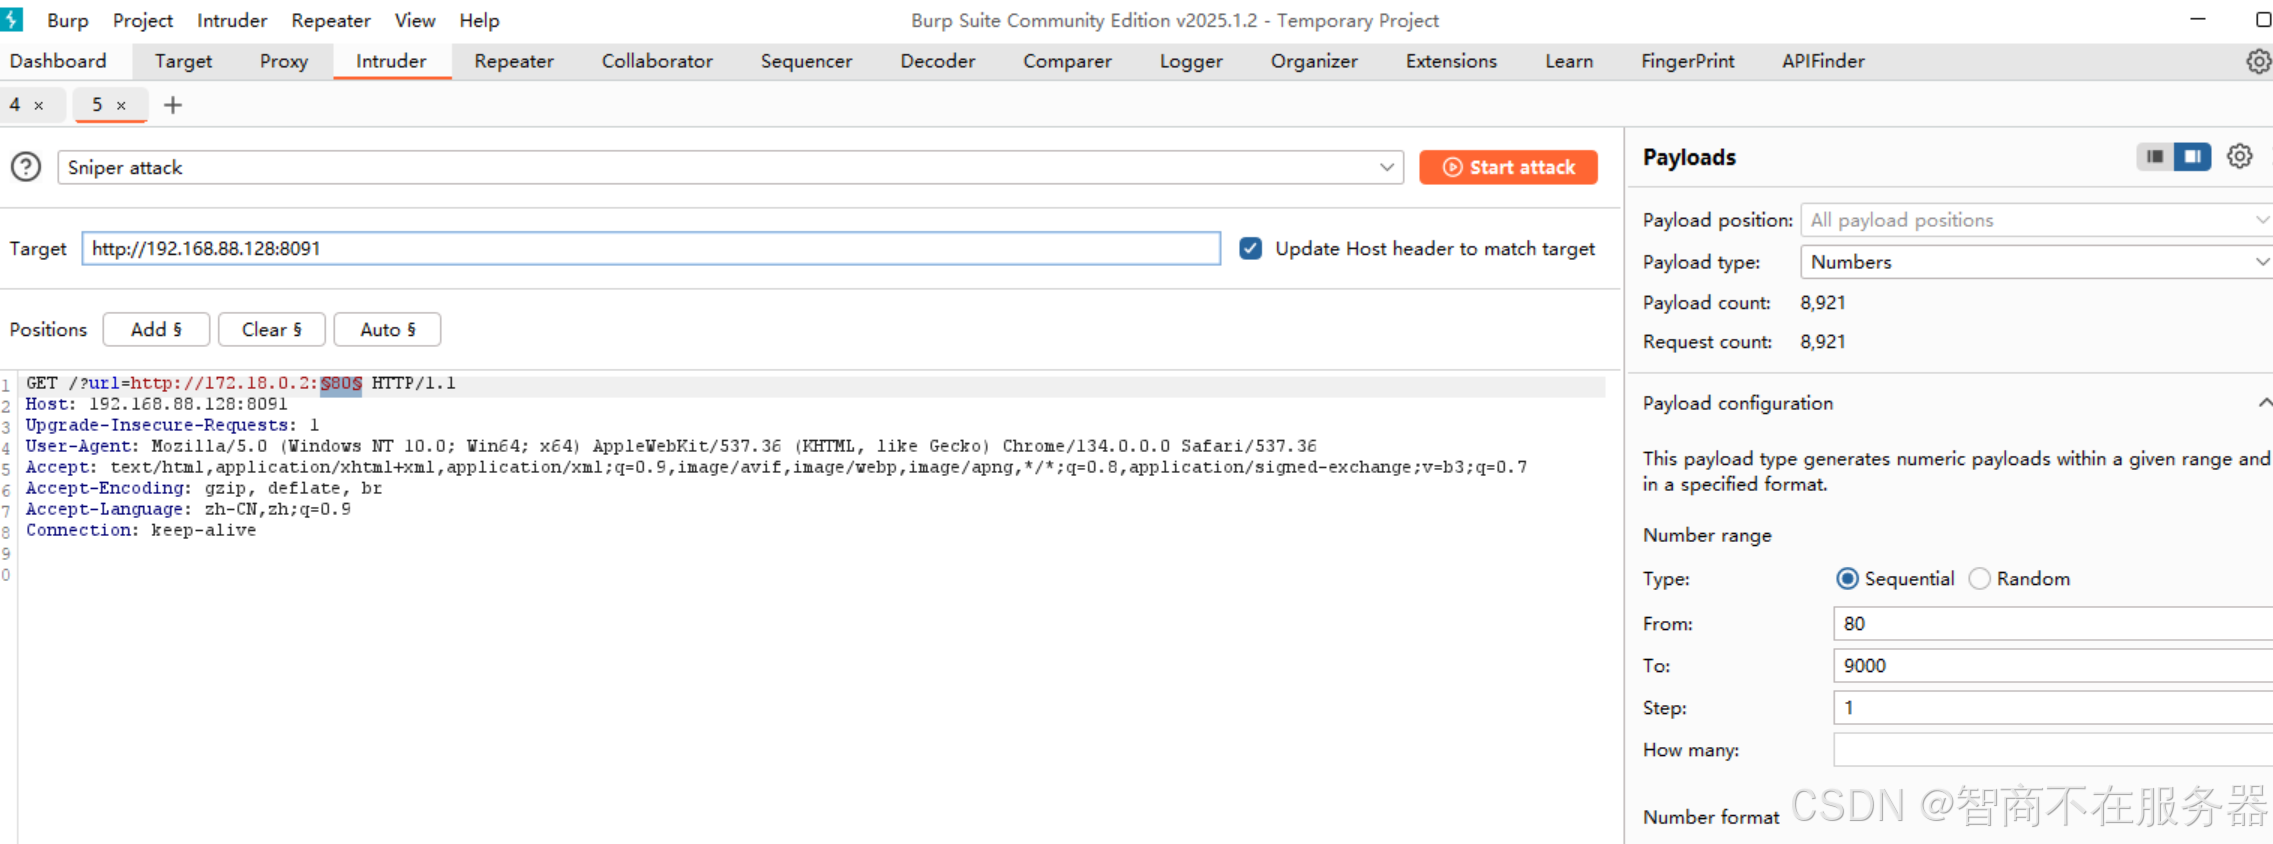The image size is (2273, 844).
Task: Click the Accept-Encoding header line
Action: click(204, 488)
